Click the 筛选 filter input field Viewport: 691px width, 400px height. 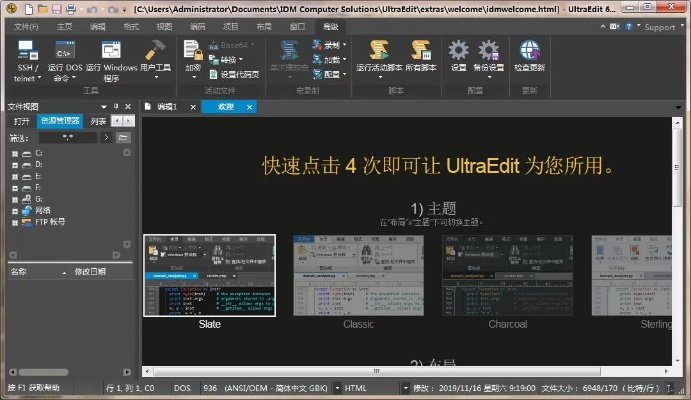pyautogui.click(x=68, y=137)
